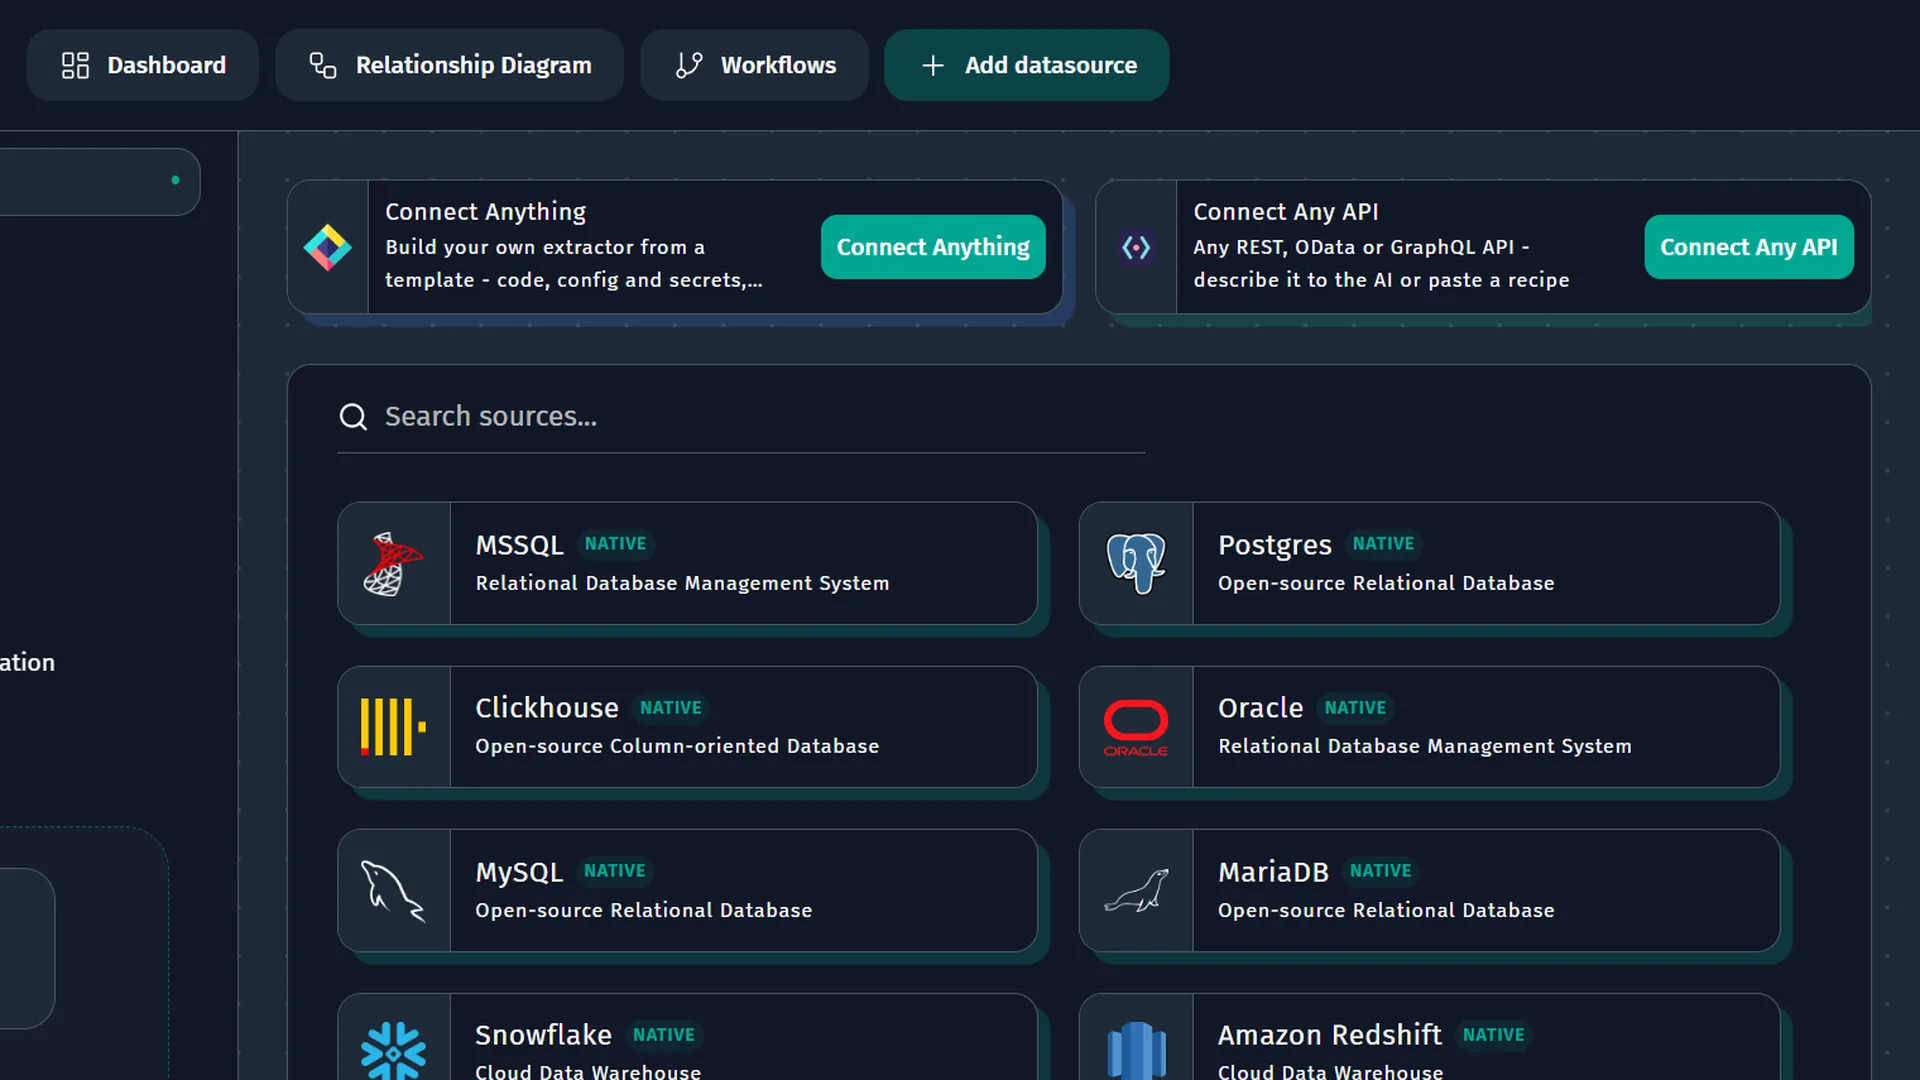Click the Dashboard grid icon
This screenshot has width=1920, height=1080.
point(75,65)
